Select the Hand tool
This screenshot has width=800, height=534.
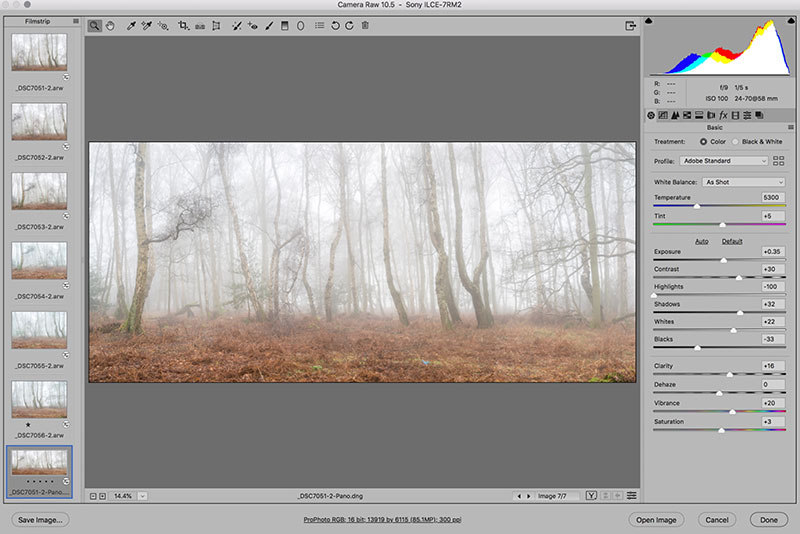coord(110,26)
